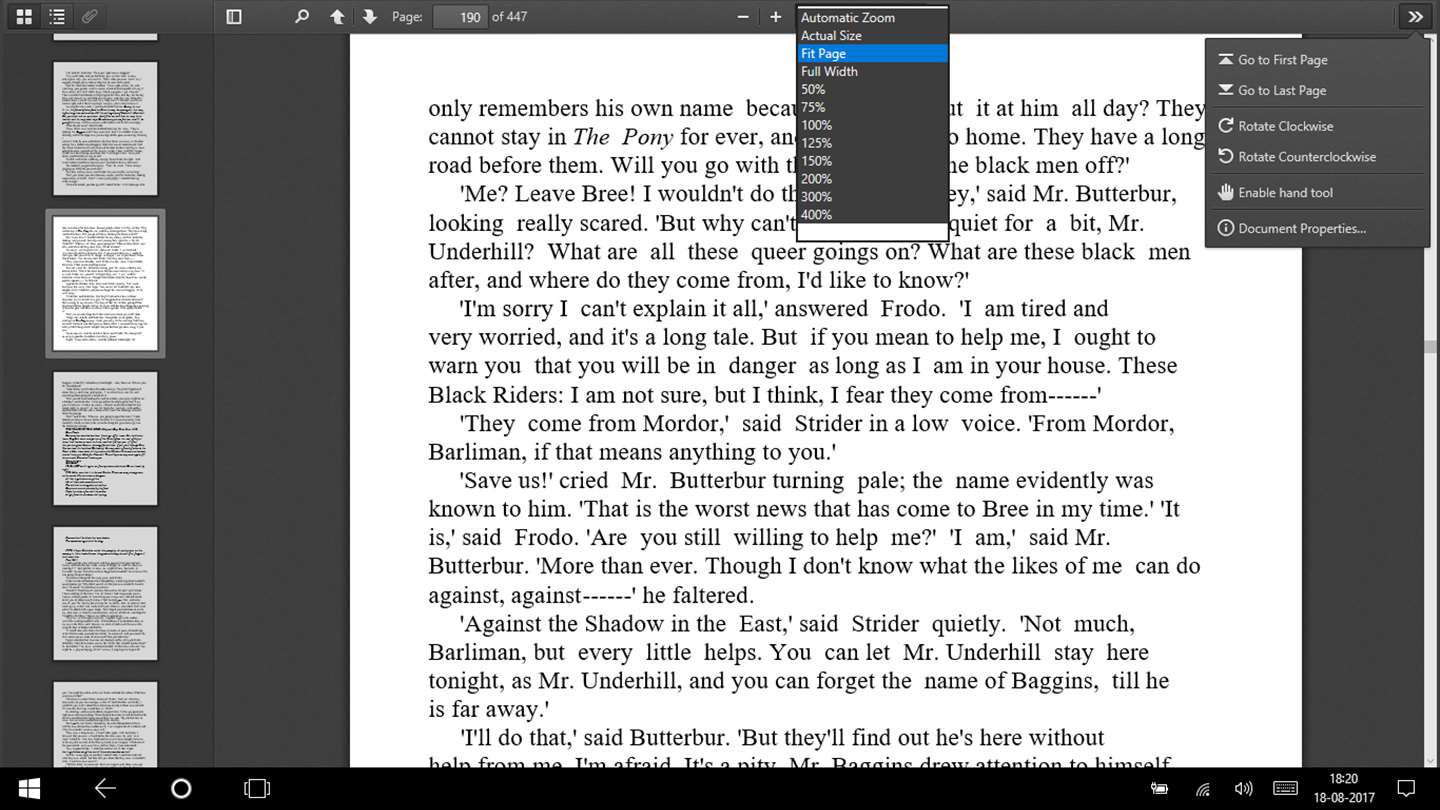This screenshot has height=810, width=1440.
Task: Choose Full Width zoom option
Action: point(872,72)
